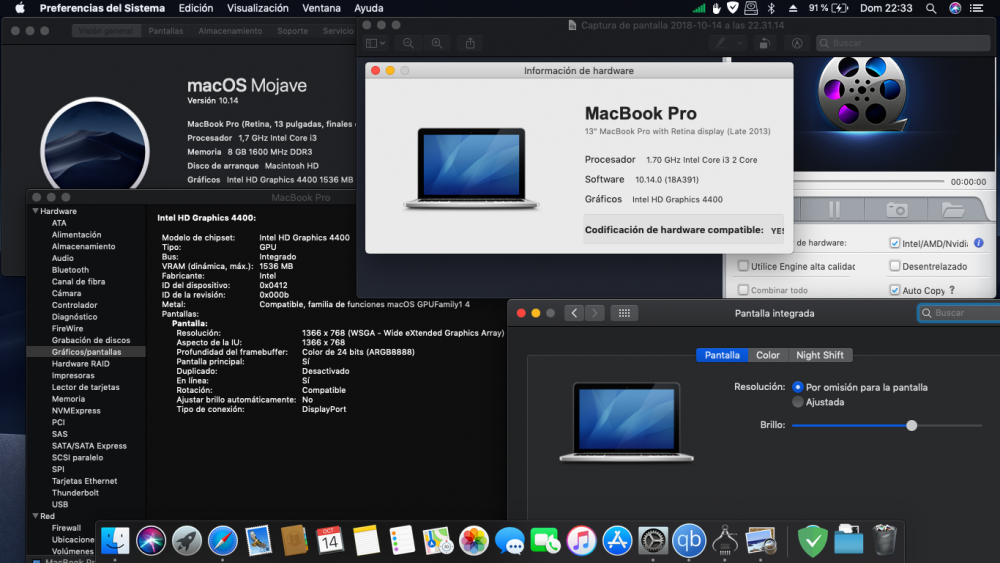Enable Combinar todo checkbox
1000x563 pixels.
[x=743, y=289]
